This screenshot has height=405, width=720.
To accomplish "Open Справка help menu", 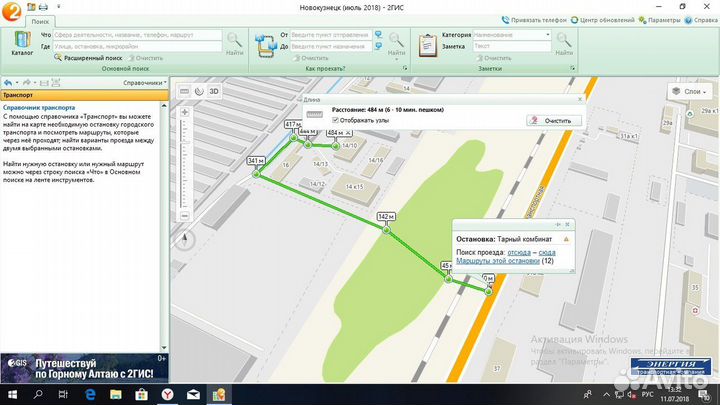I will coord(701,20).
